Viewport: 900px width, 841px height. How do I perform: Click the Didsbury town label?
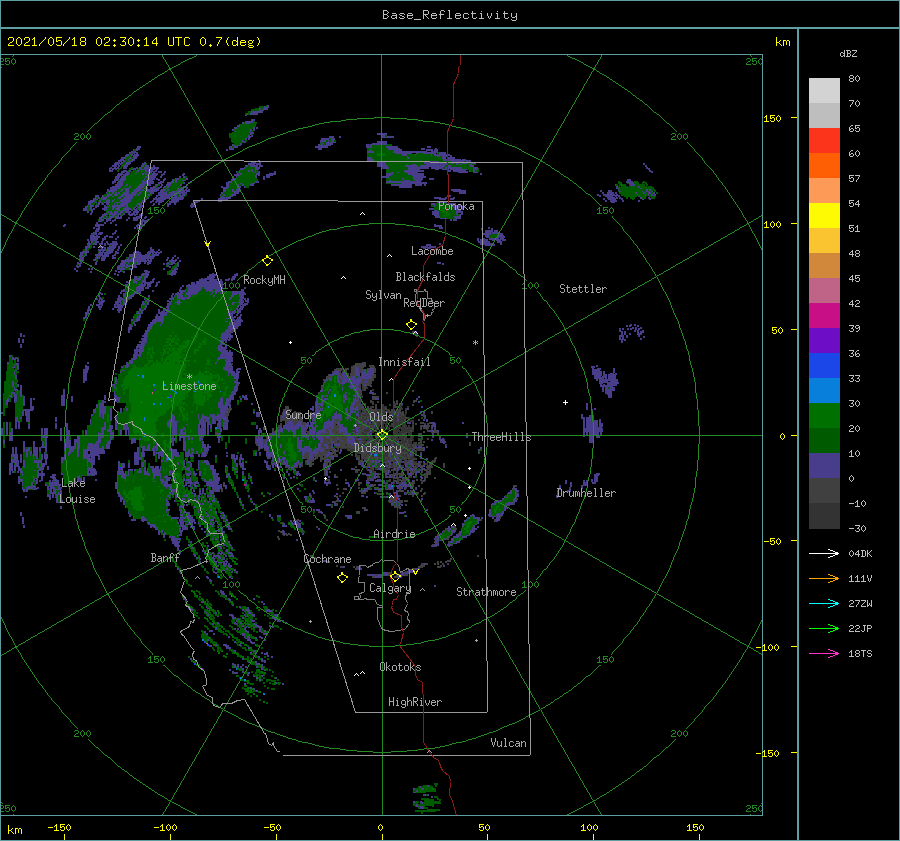(378, 448)
